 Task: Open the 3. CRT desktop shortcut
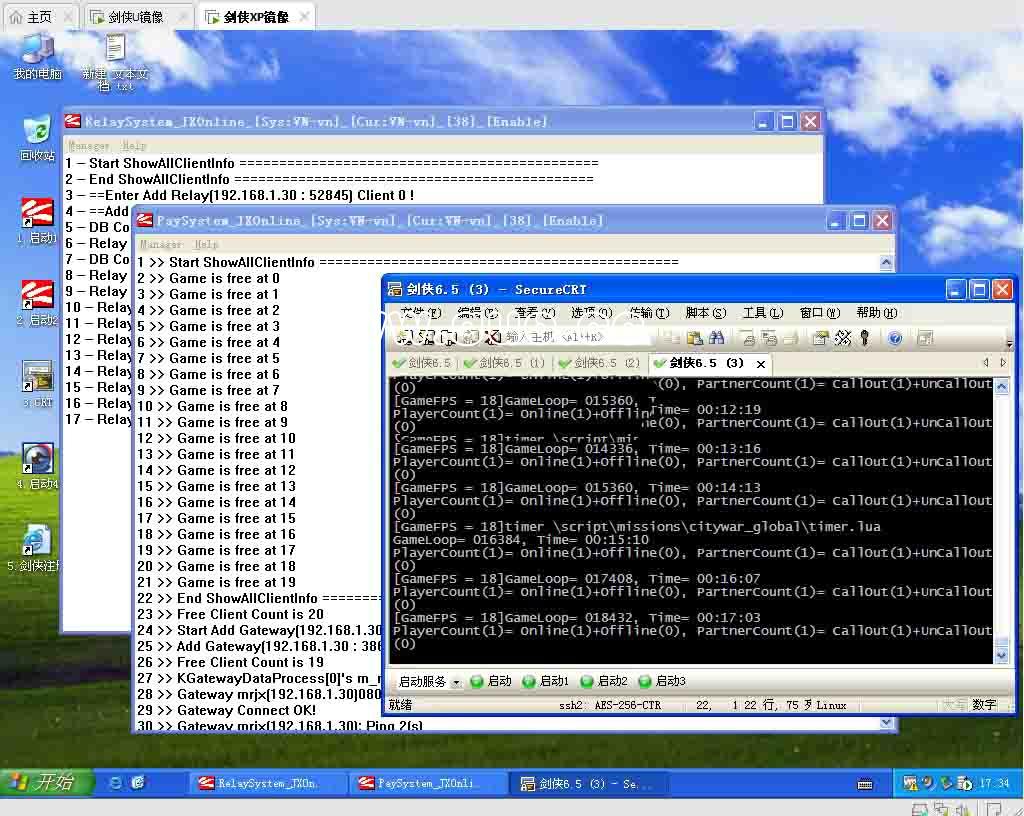coord(37,383)
